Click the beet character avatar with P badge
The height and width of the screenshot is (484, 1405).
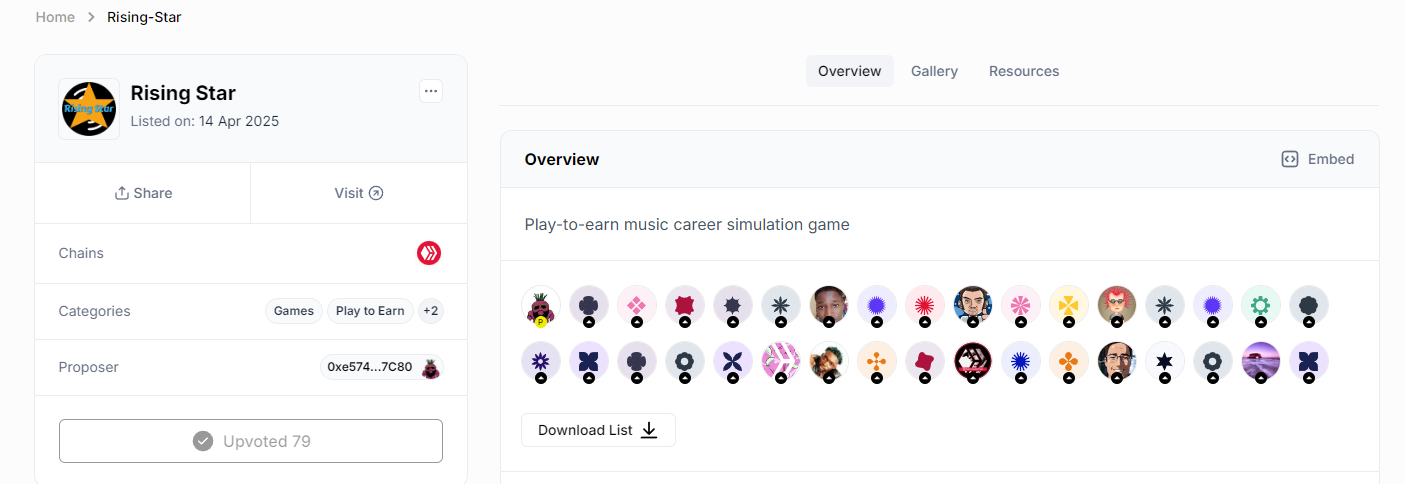pyautogui.click(x=541, y=305)
